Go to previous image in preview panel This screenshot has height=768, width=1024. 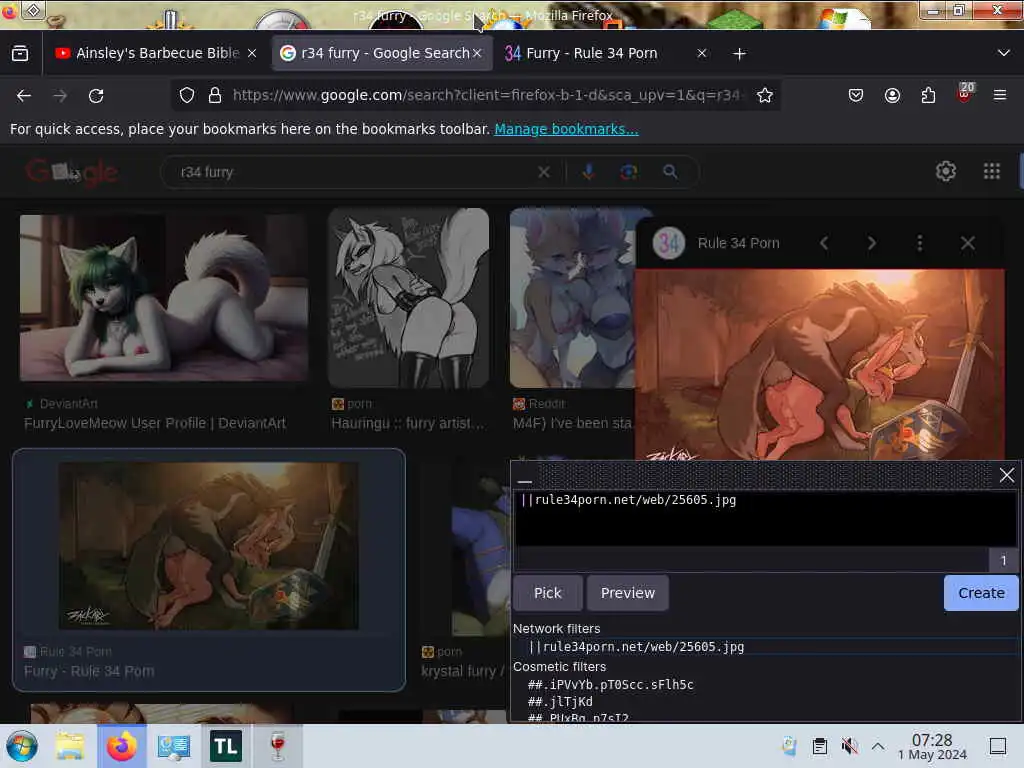click(x=824, y=244)
